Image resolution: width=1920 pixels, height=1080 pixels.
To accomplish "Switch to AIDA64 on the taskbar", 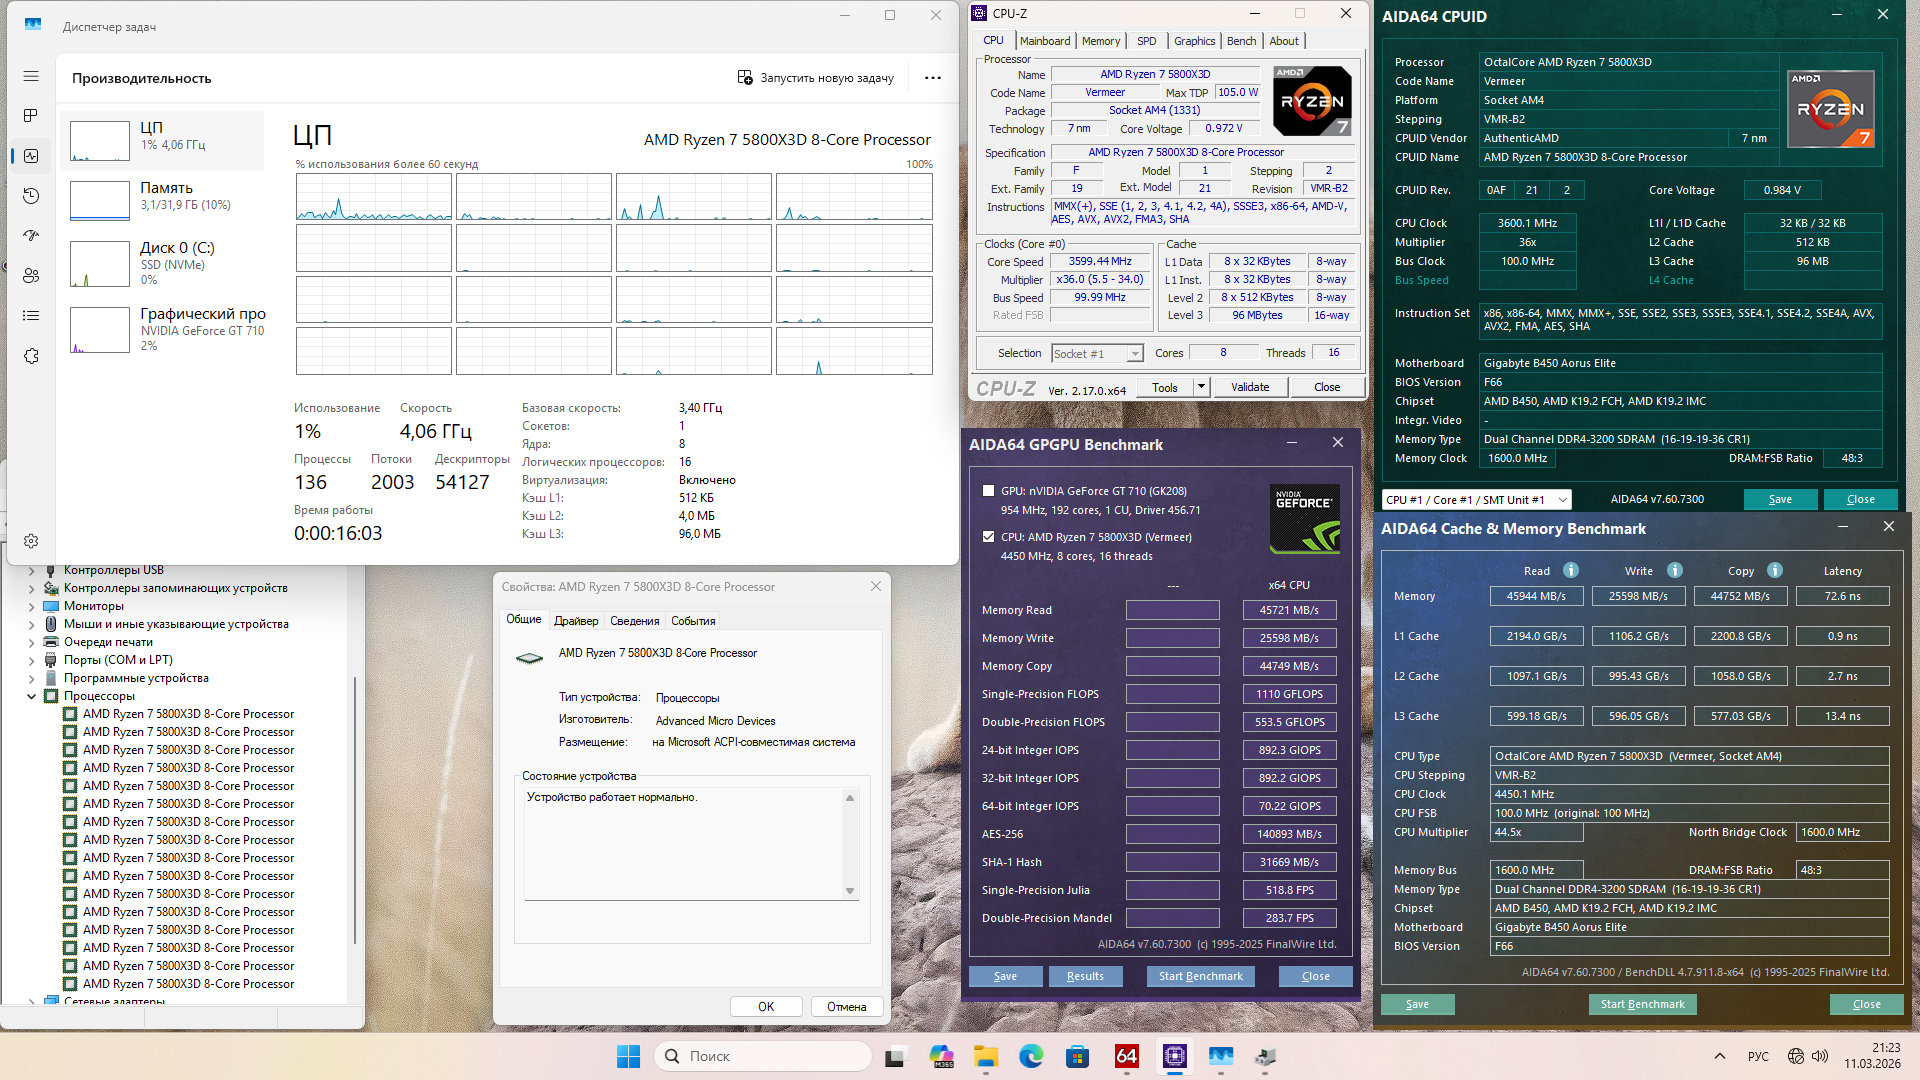I will point(1127,1056).
